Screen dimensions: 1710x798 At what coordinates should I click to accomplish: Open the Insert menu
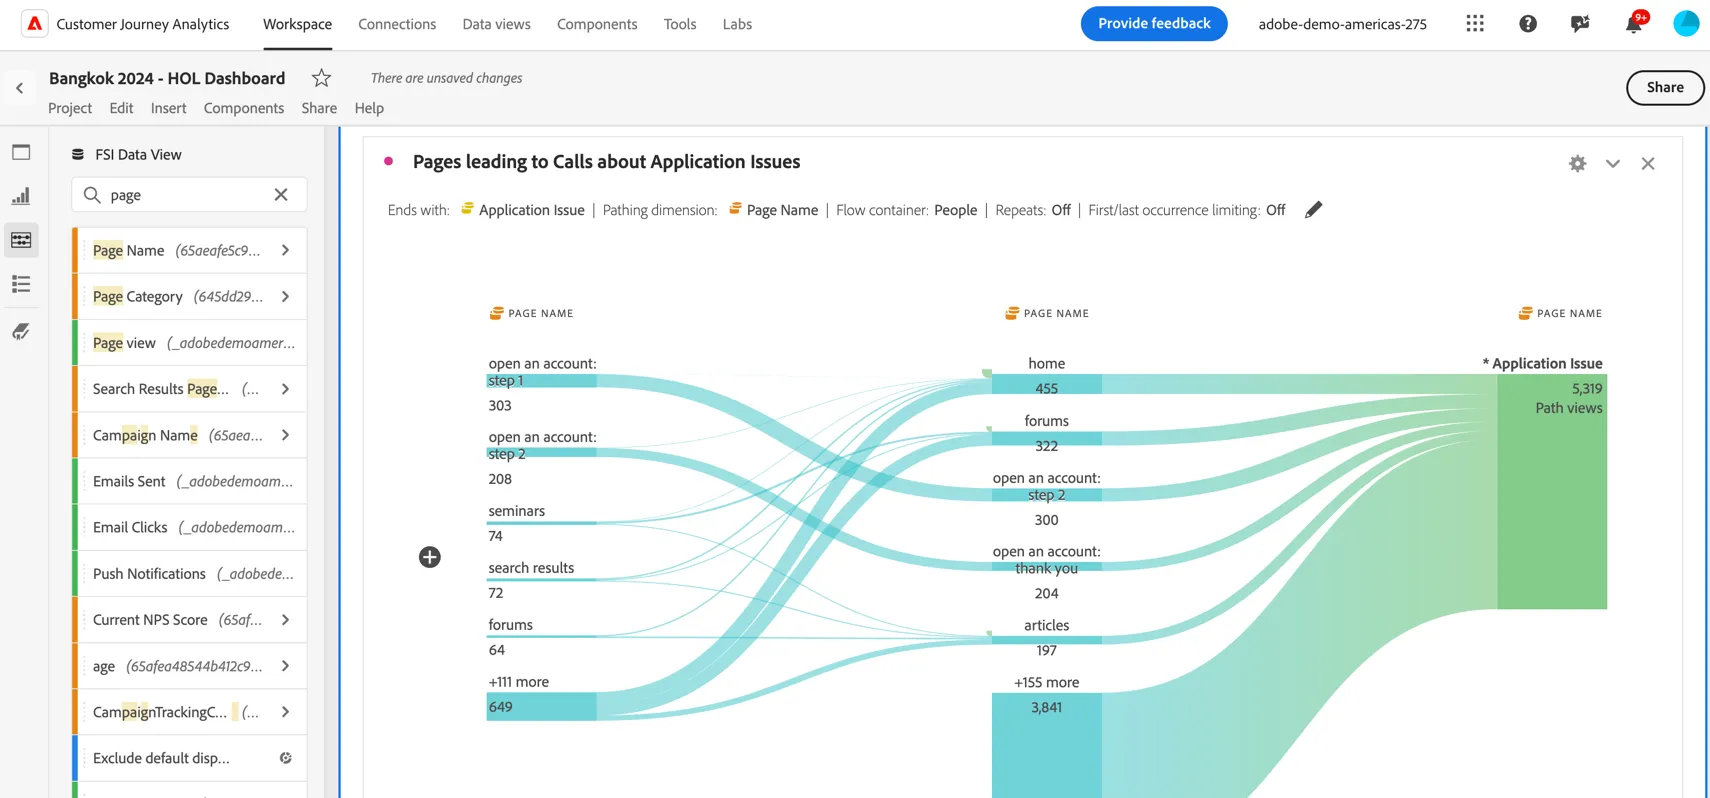[168, 108]
